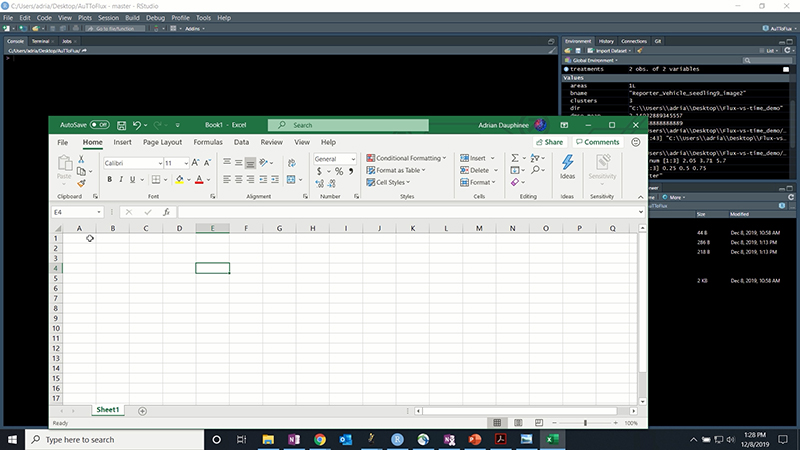Toggle Align Left
Screen dimensions: 800x450
pyautogui.click(x=227, y=180)
